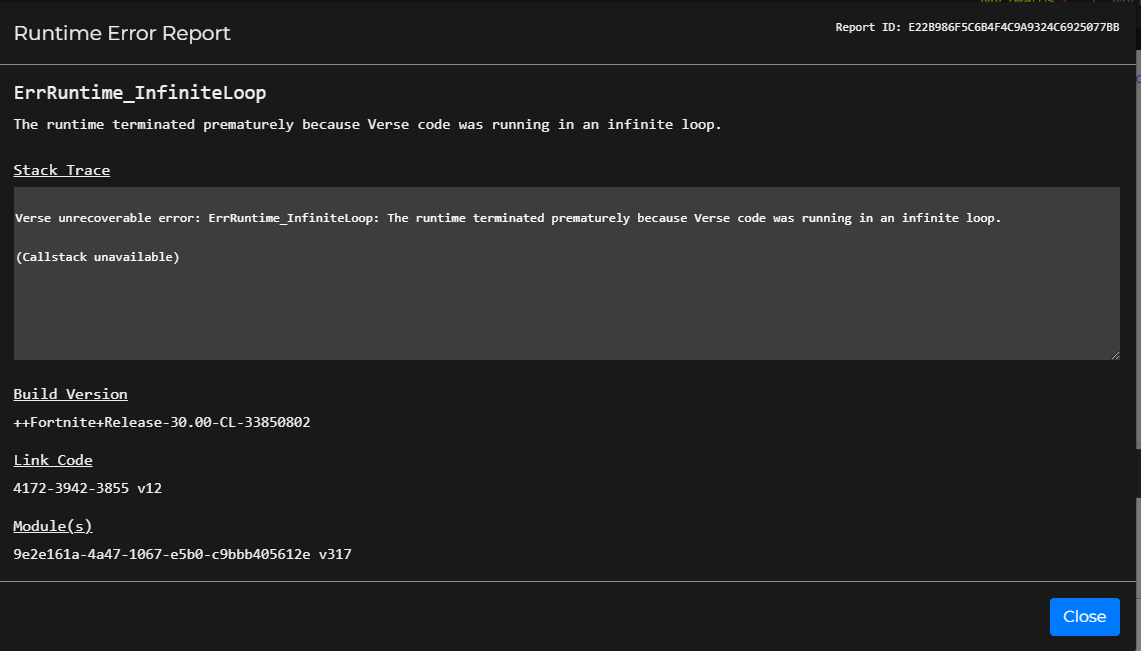
Task: Click the Link Code section label
Action: coord(53,460)
